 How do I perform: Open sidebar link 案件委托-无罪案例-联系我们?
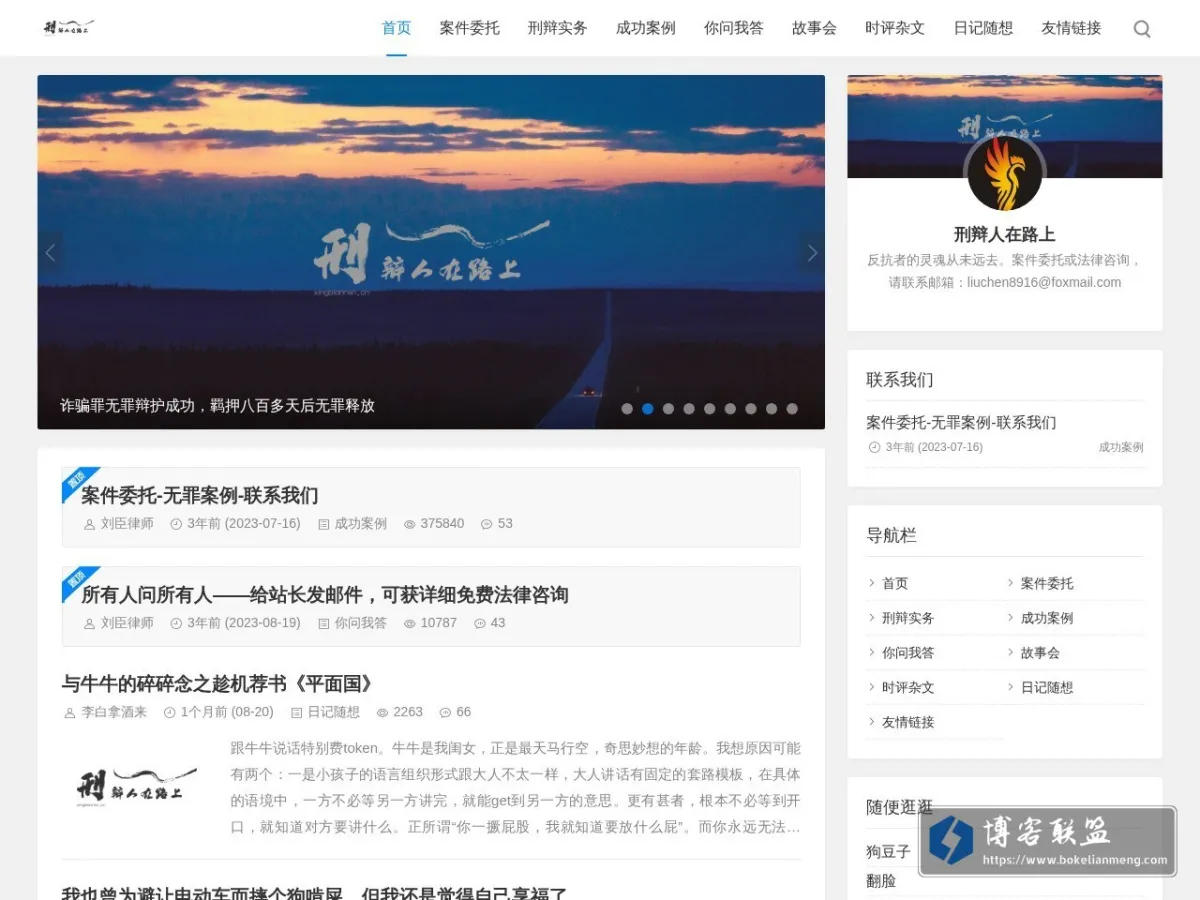pos(961,422)
